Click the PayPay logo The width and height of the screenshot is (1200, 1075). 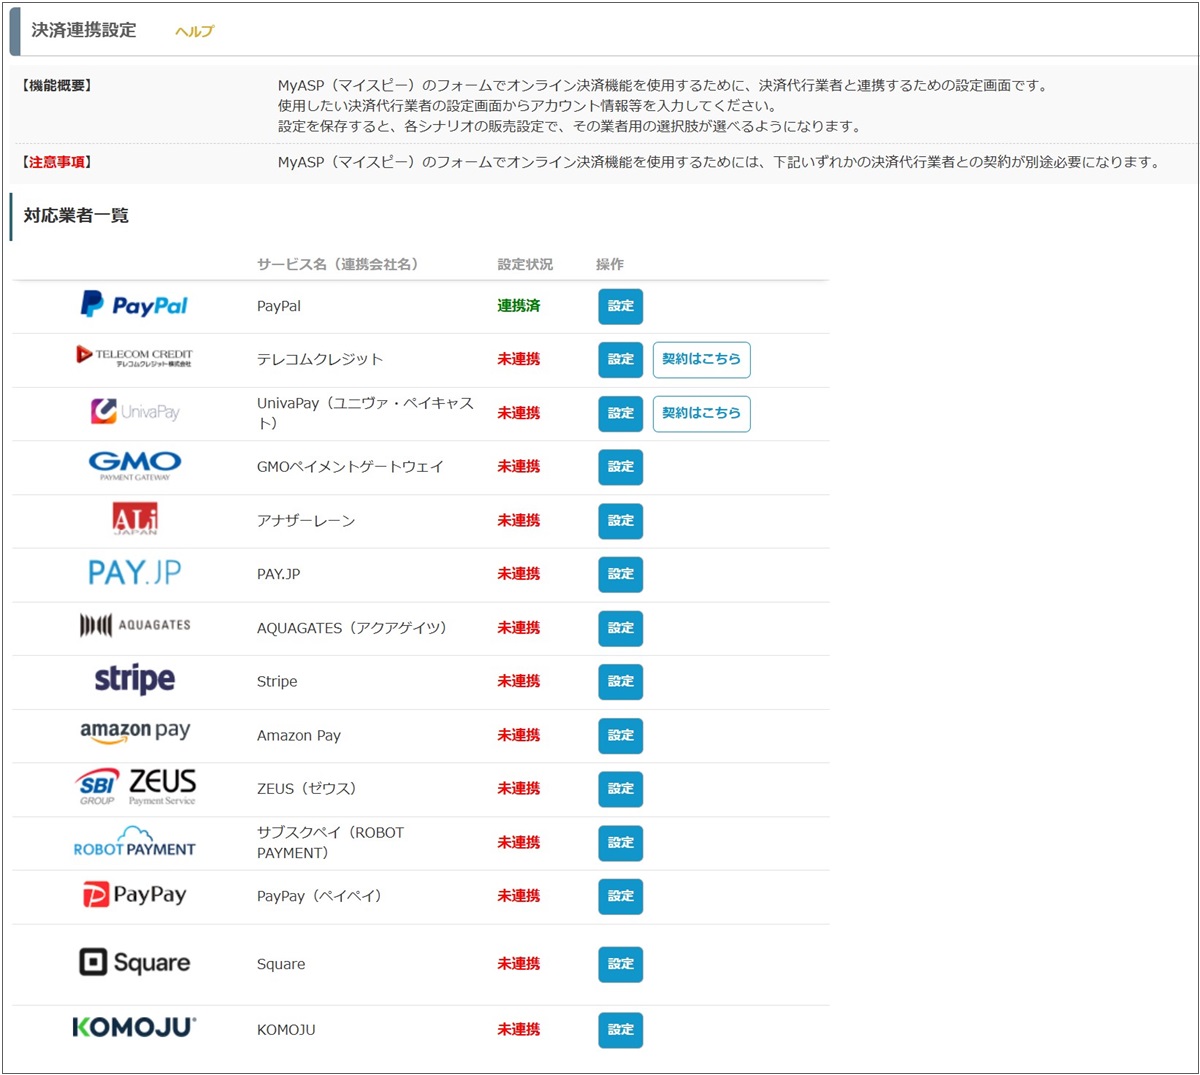coord(134,895)
